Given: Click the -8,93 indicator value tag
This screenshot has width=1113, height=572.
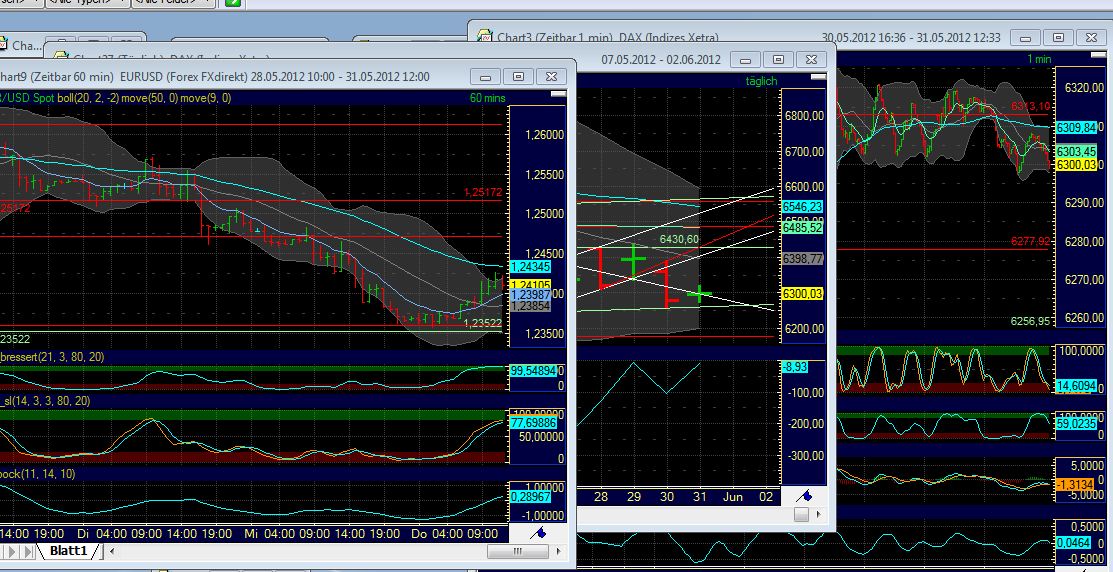Looking at the screenshot, I should coord(794,367).
